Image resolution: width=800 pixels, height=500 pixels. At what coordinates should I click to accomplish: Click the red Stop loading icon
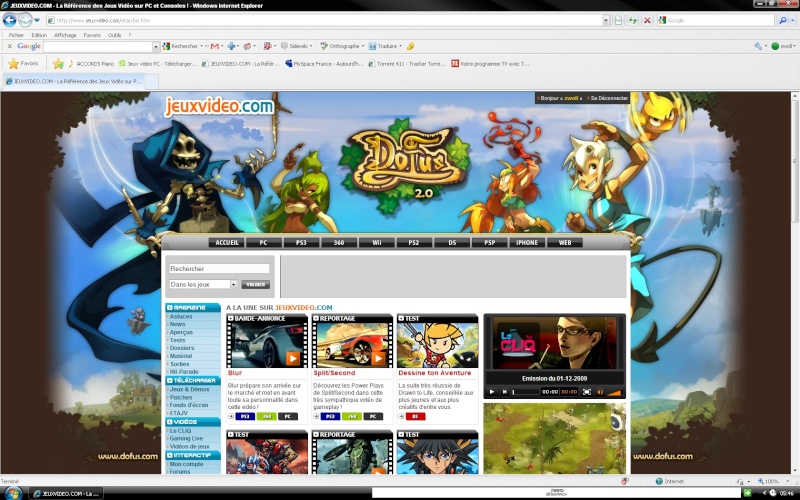(647, 20)
